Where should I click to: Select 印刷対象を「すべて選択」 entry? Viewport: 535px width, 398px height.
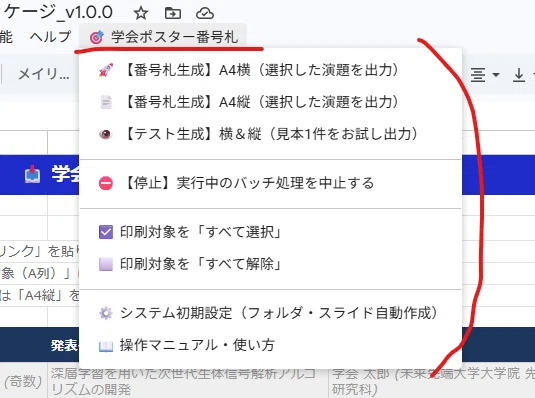[x=270, y=232]
